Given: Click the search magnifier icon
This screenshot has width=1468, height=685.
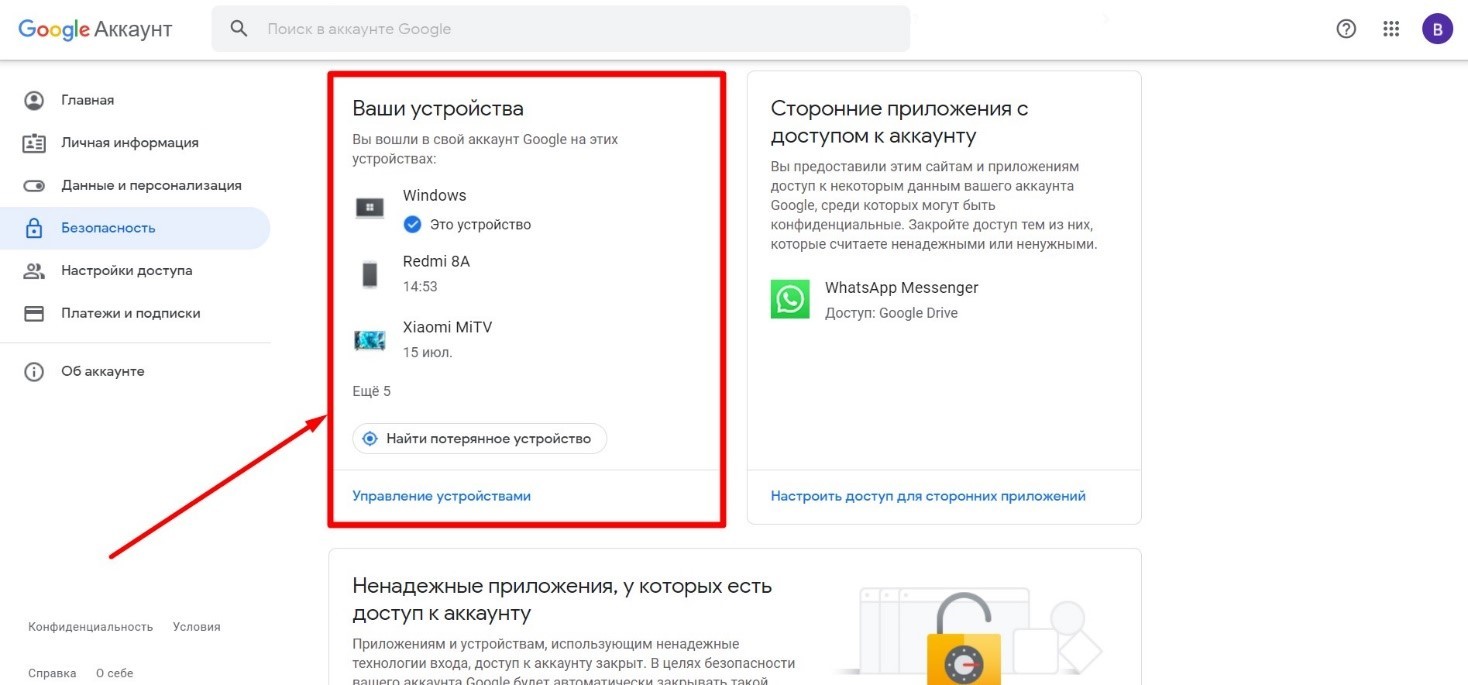Looking at the screenshot, I should (239, 29).
